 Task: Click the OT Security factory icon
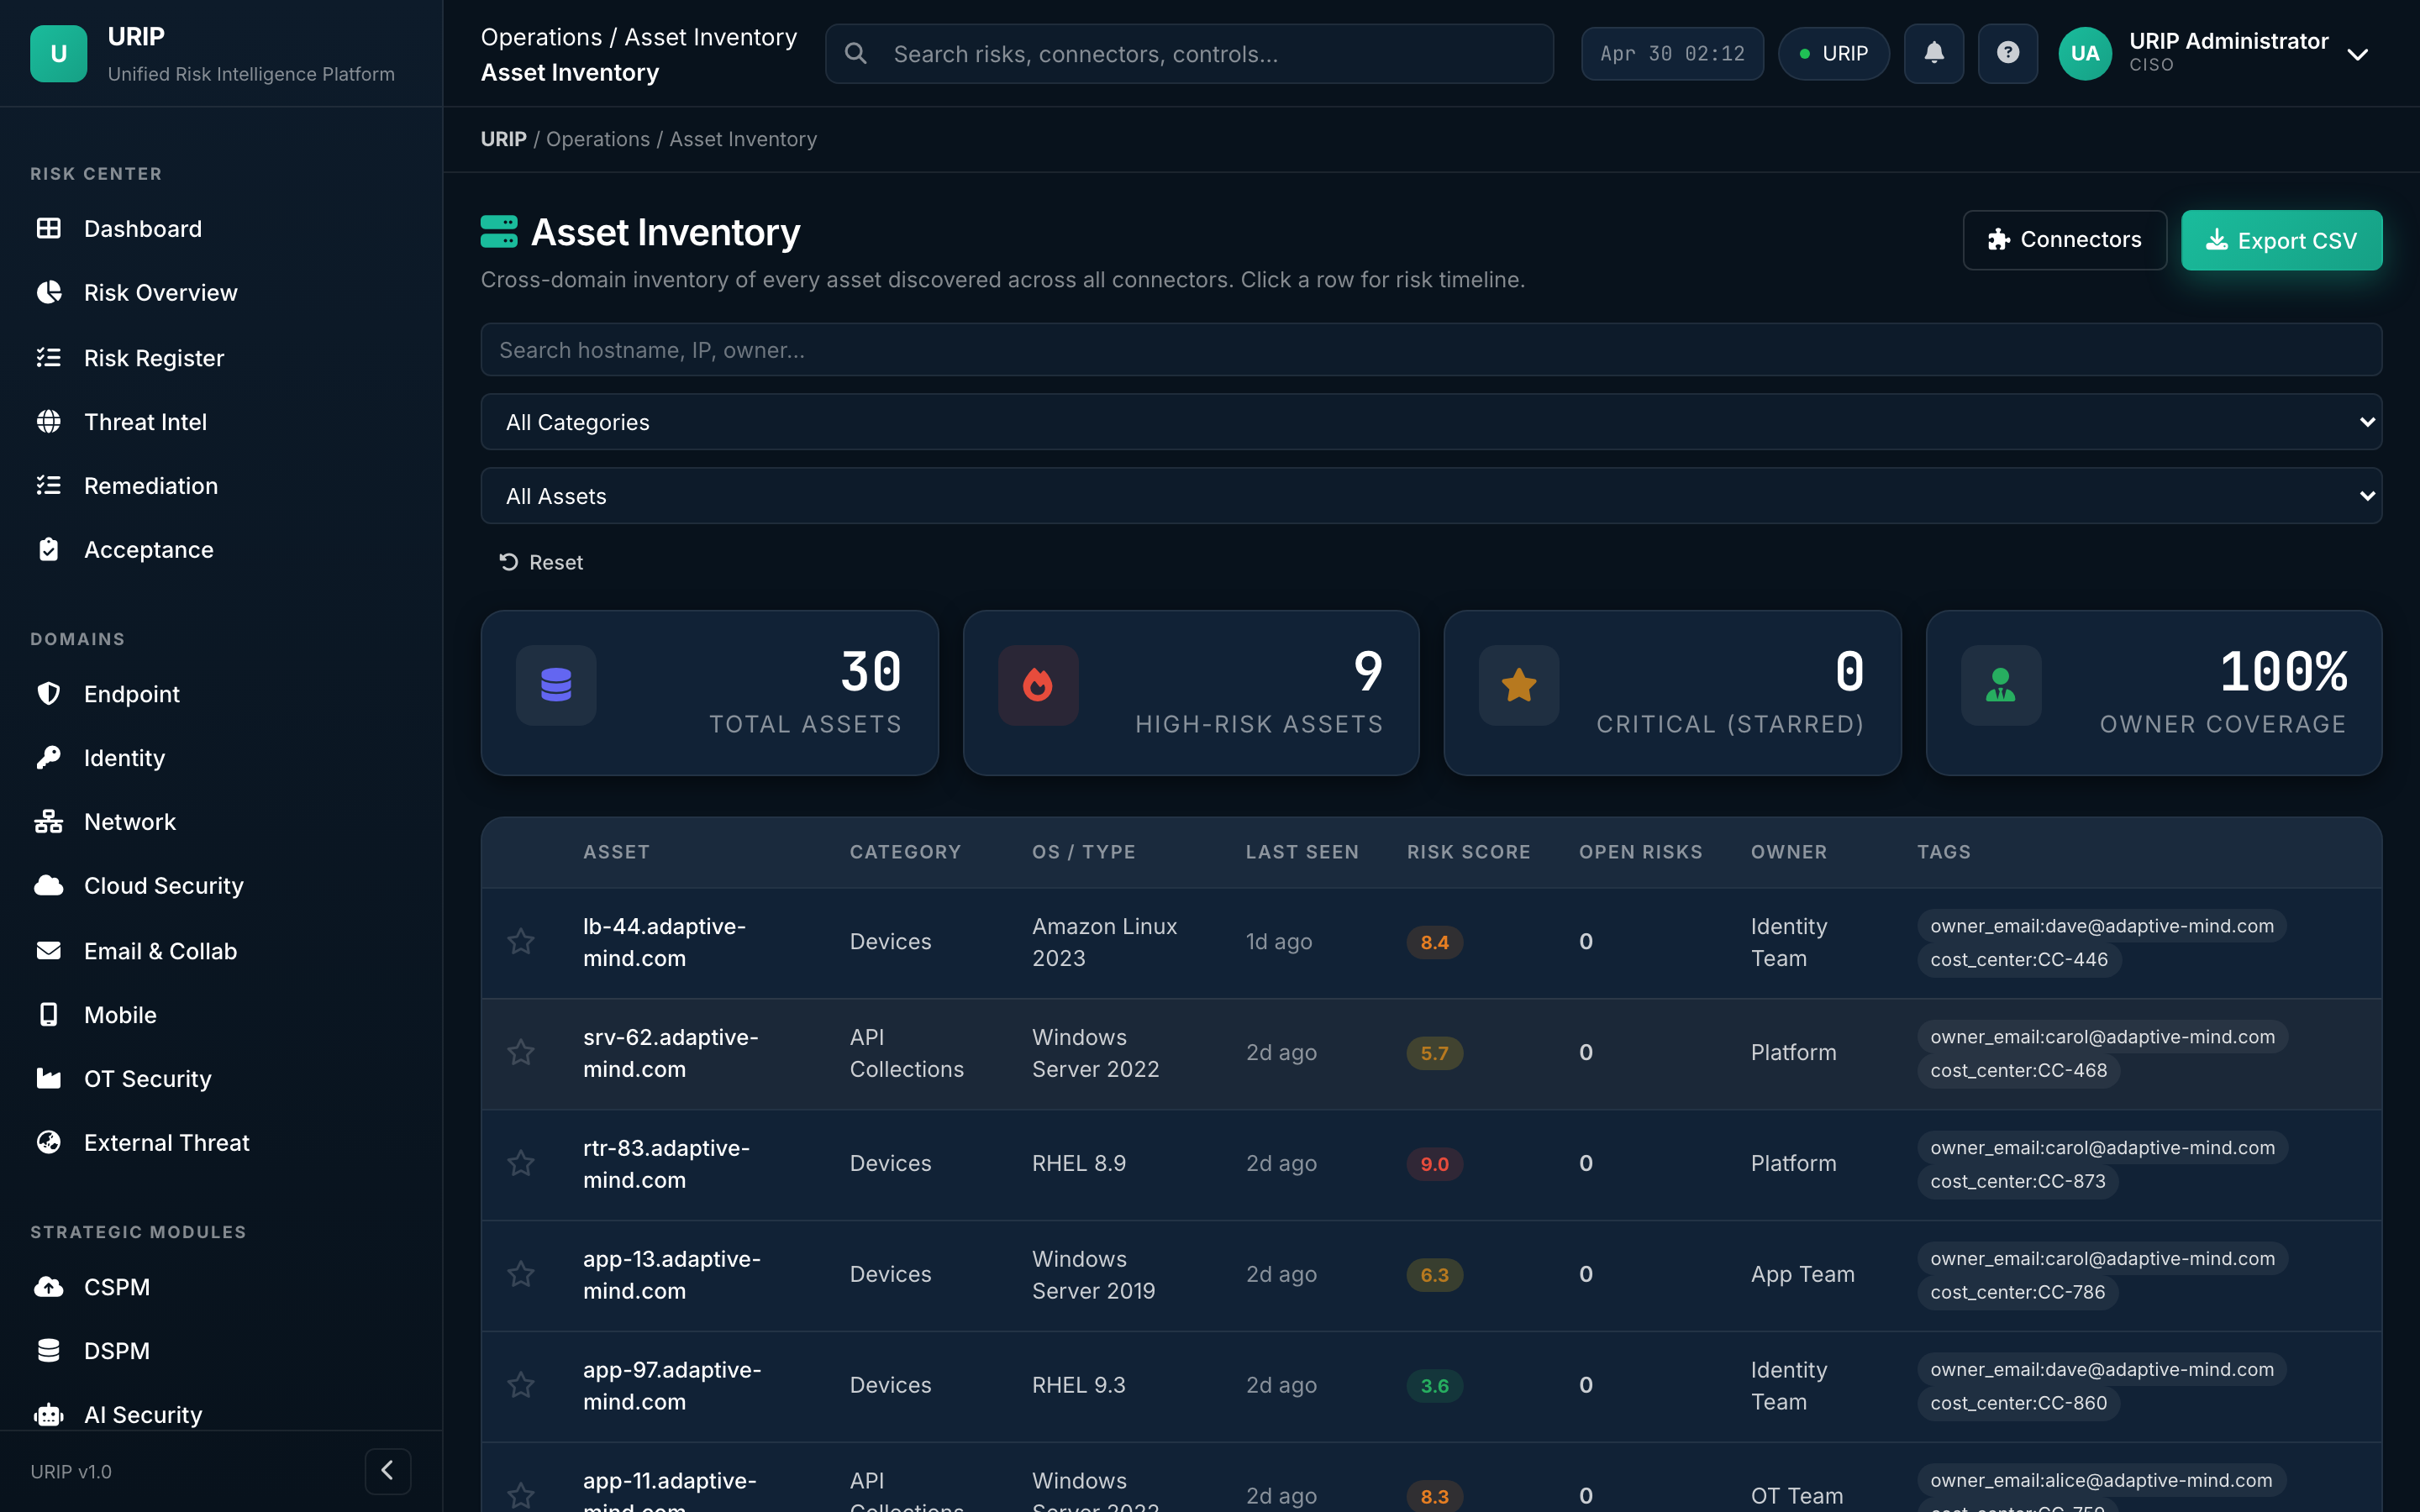(x=48, y=1078)
